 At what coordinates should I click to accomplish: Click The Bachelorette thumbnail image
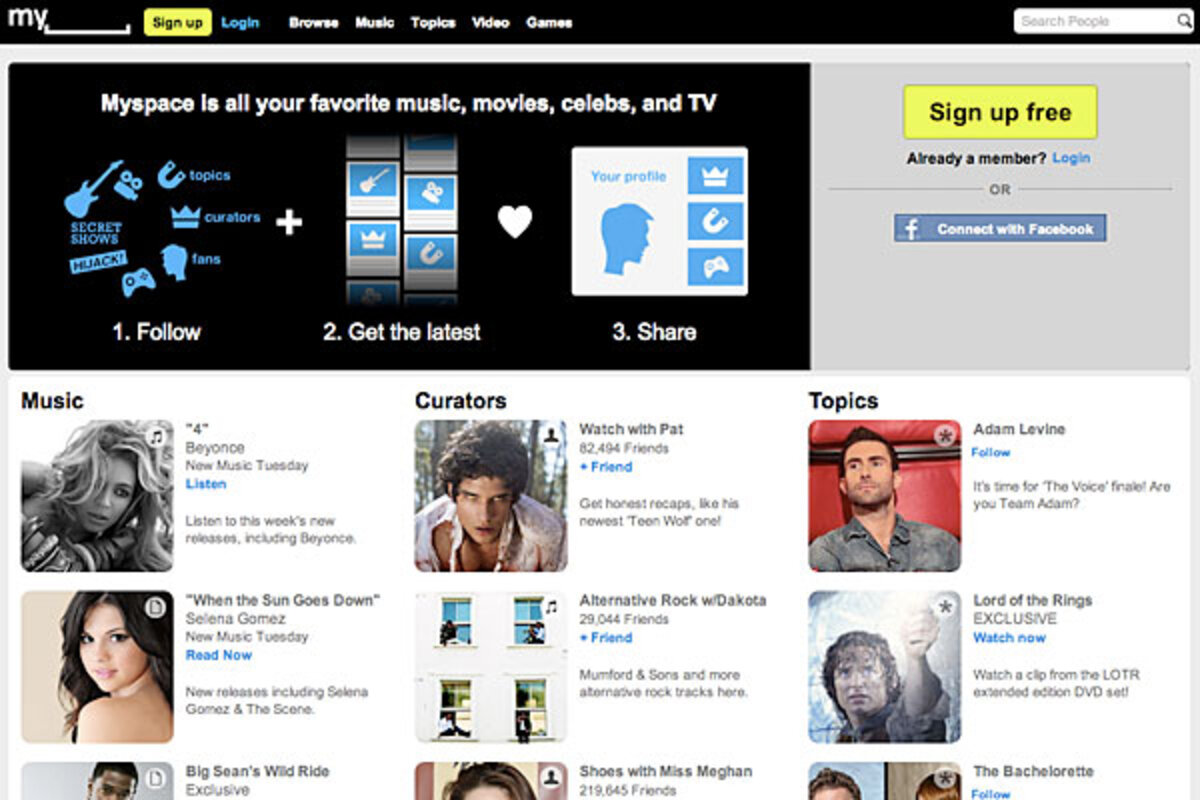pyautogui.click(x=885, y=781)
